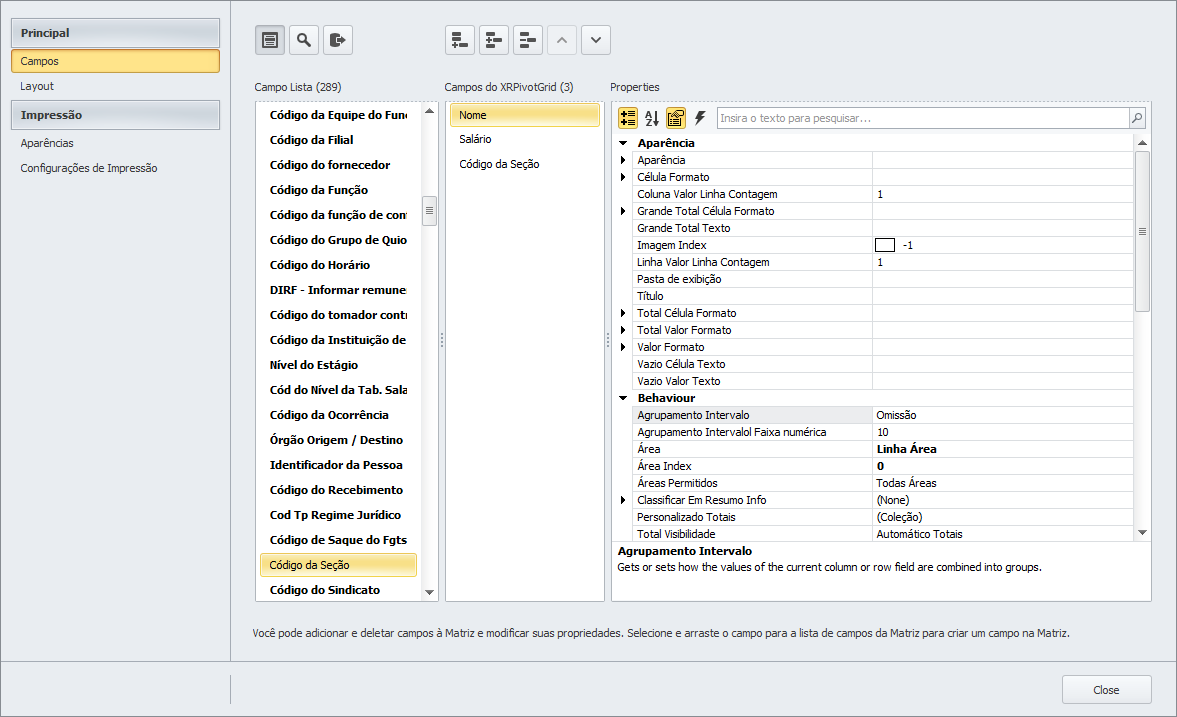Click scroll-down arrow of Campo Lista
This screenshot has width=1177, height=717.
click(x=429, y=592)
